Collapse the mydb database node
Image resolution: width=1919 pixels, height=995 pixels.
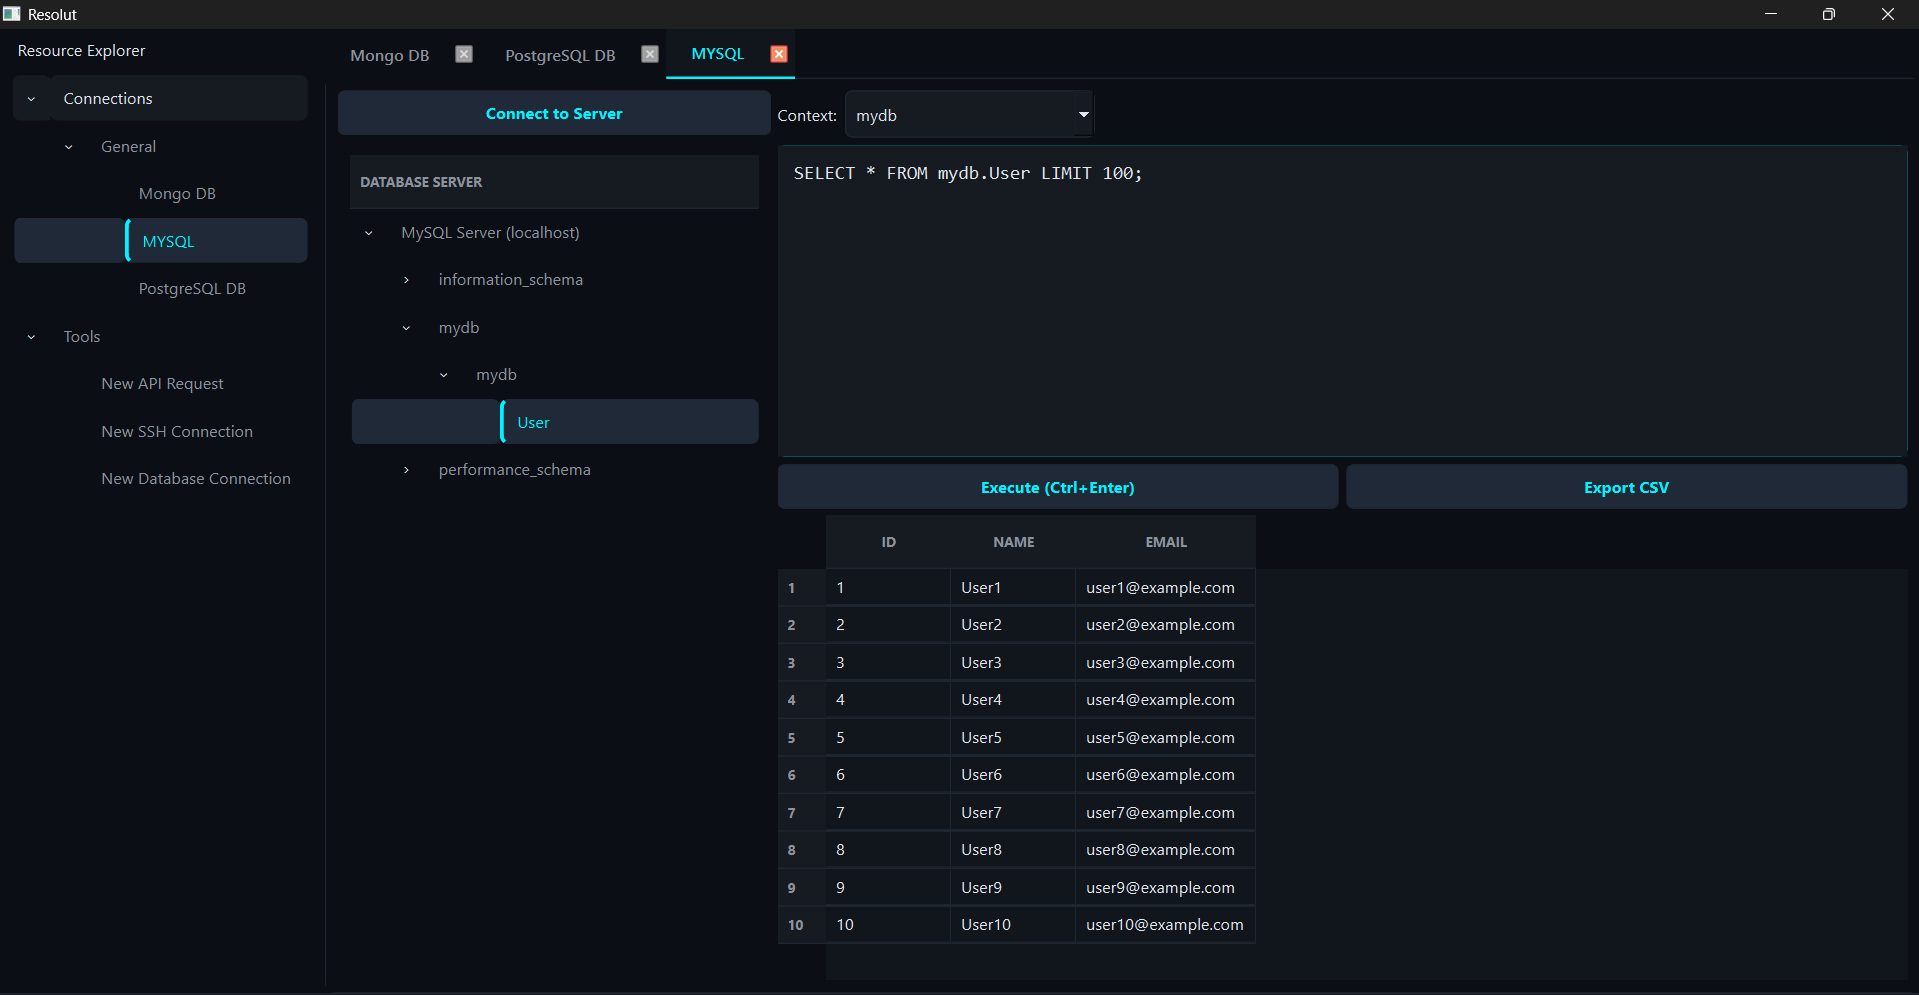(x=405, y=327)
